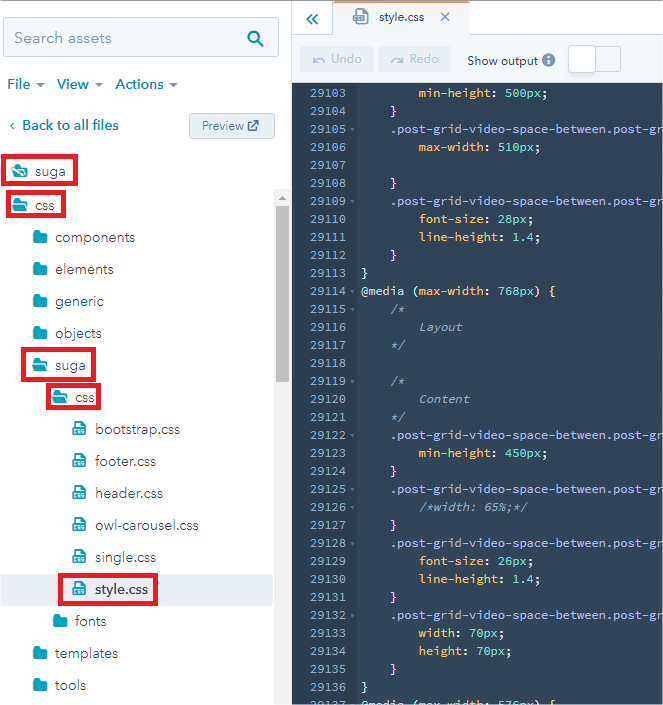Close the style.css tab
Viewport: 663px width, 705px height.
(445, 17)
